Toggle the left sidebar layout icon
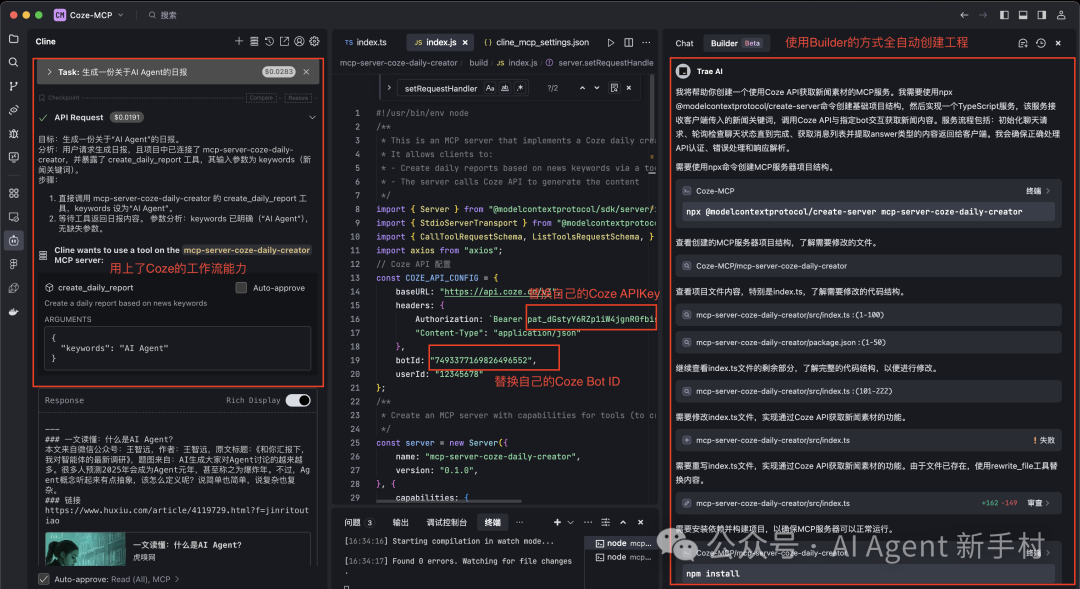Screen dimensions: 1080x589 (x=1004, y=14)
